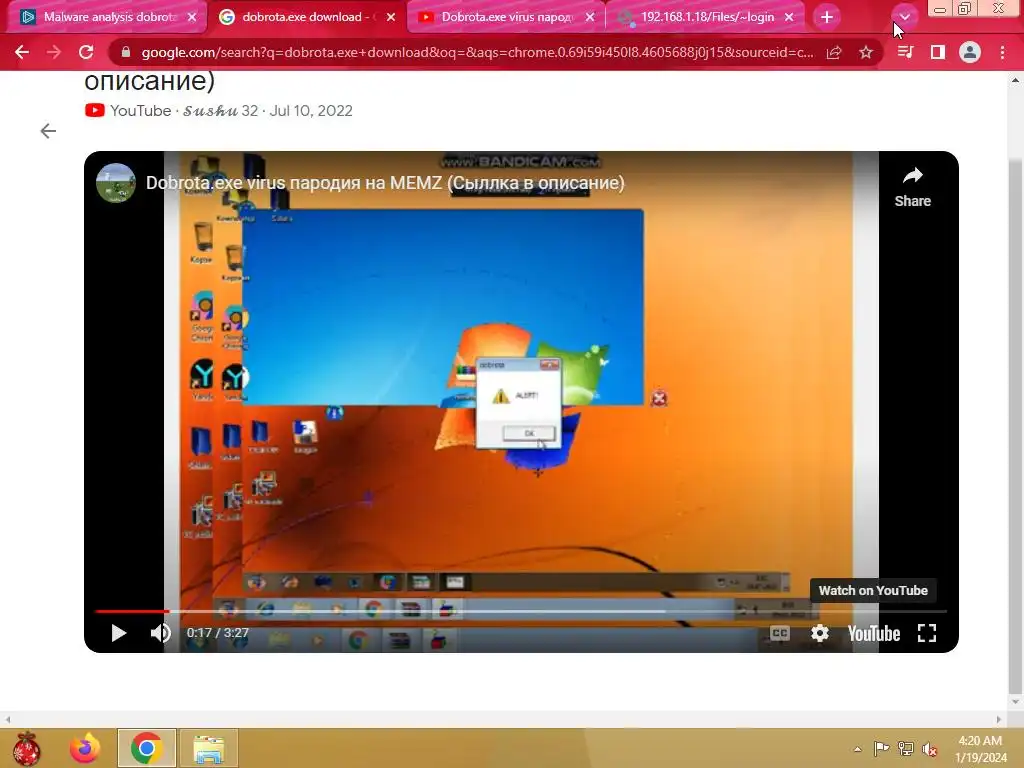Share the YouTube video
The width and height of the screenshot is (1024, 768).
912,187
